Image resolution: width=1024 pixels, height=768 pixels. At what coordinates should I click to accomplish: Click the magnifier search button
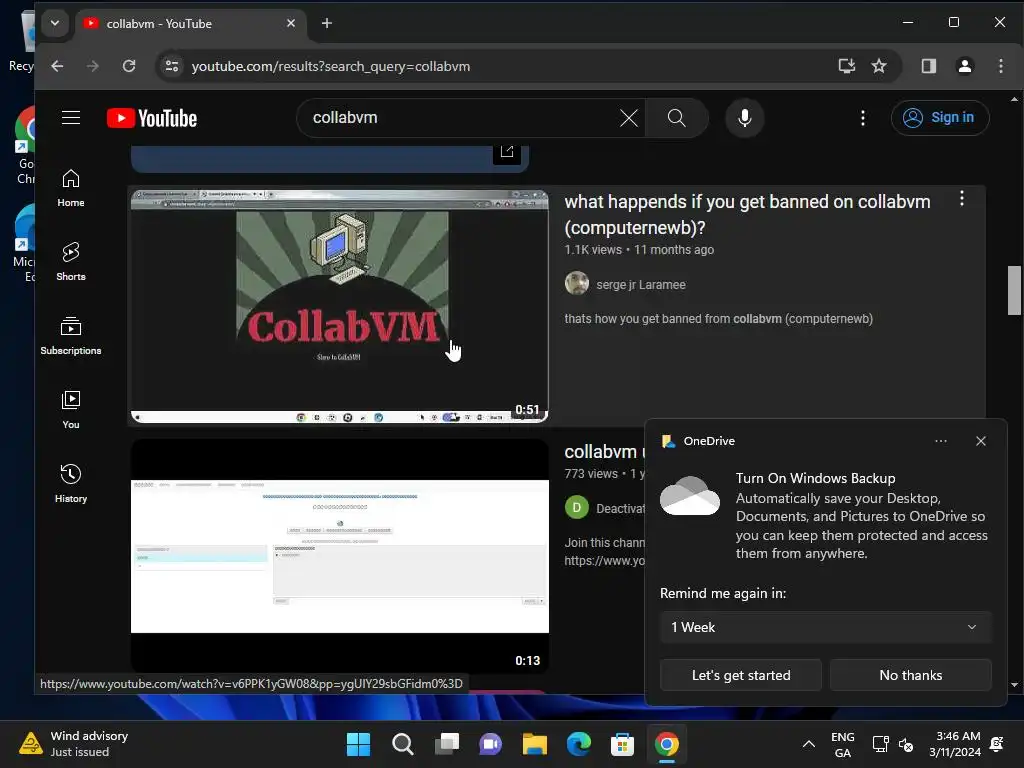point(677,118)
